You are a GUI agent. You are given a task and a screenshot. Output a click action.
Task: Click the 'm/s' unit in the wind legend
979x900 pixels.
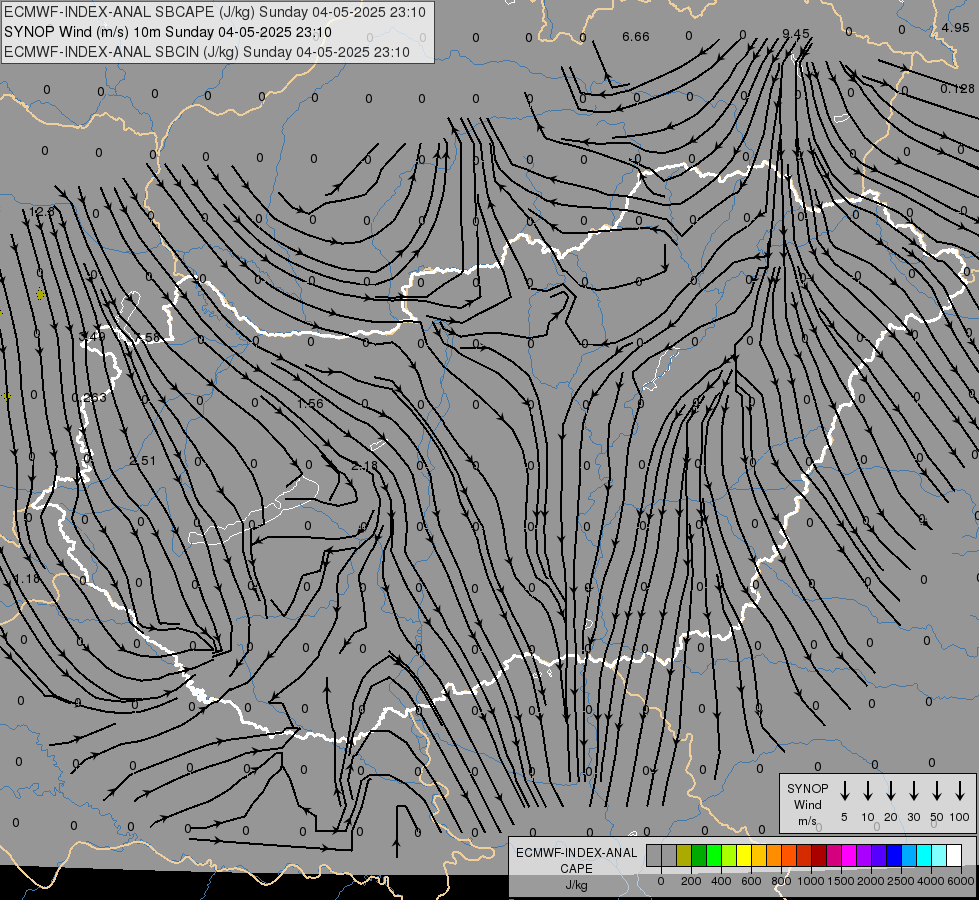point(807,821)
